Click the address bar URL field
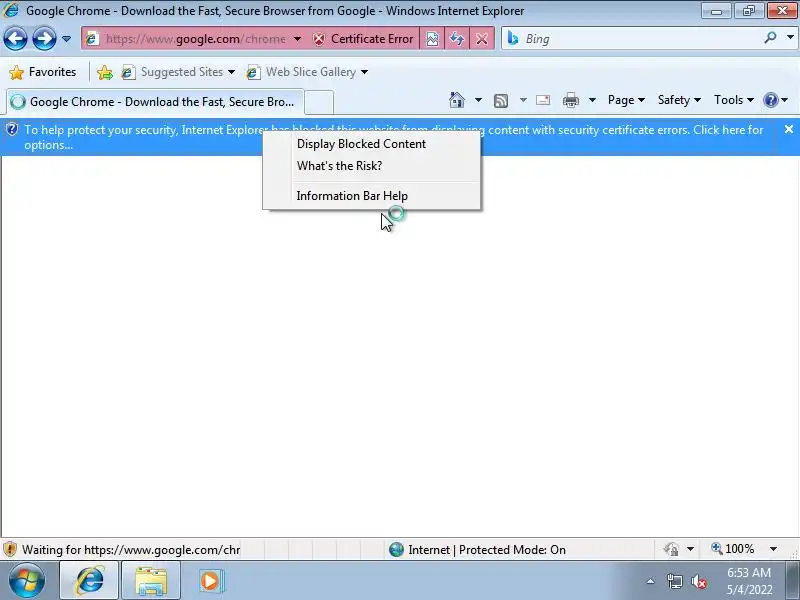The width and height of the screenshot is (800, 600). [x=195, y=39]
